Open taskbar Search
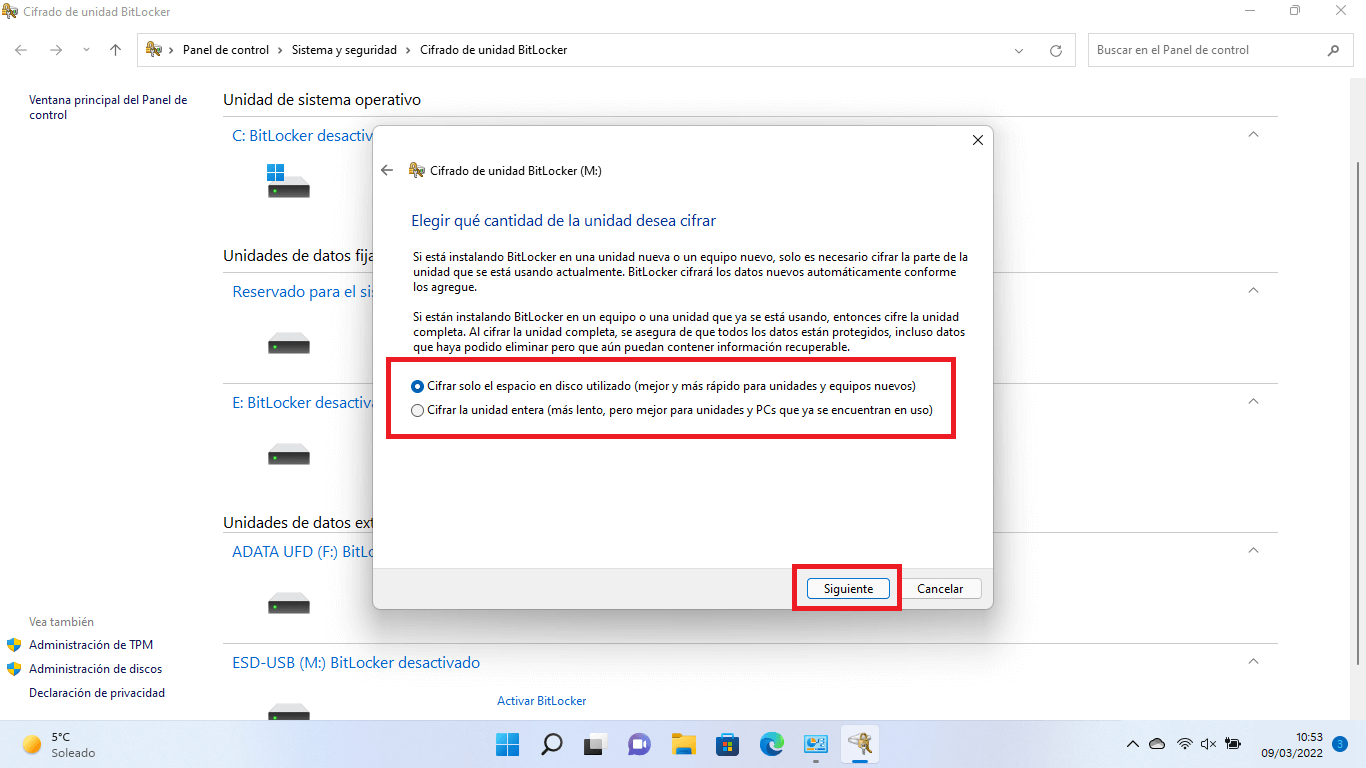 pyautogui.click(x=551, y=745)
